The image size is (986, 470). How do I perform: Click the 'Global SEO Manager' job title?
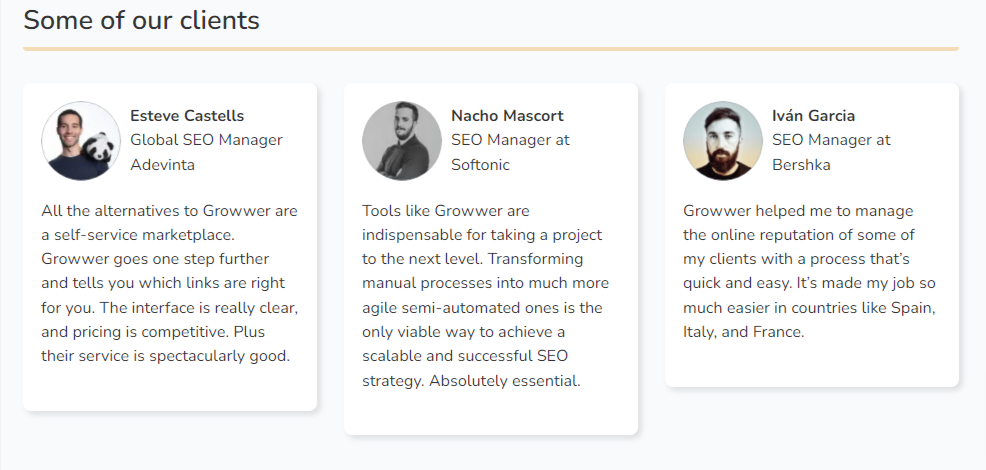(x=206, y=140)
